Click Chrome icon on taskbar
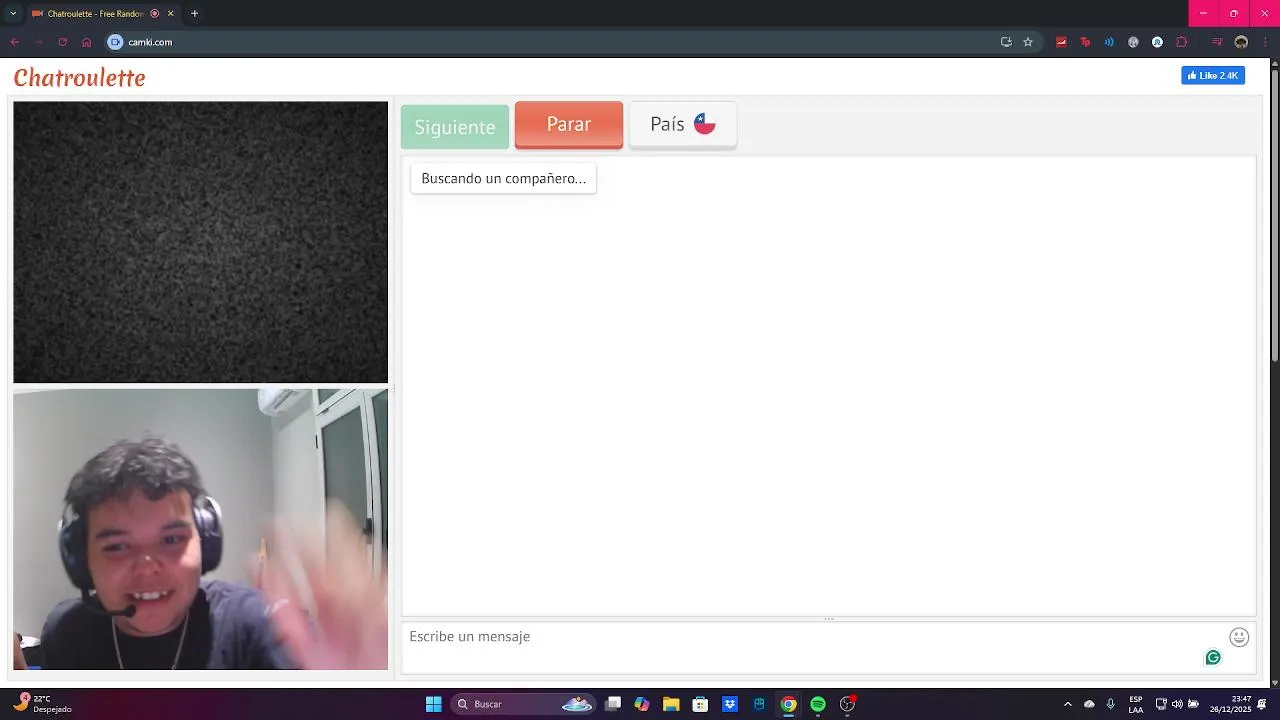Viewport: 1280px width, 720px height. (788, 704)
